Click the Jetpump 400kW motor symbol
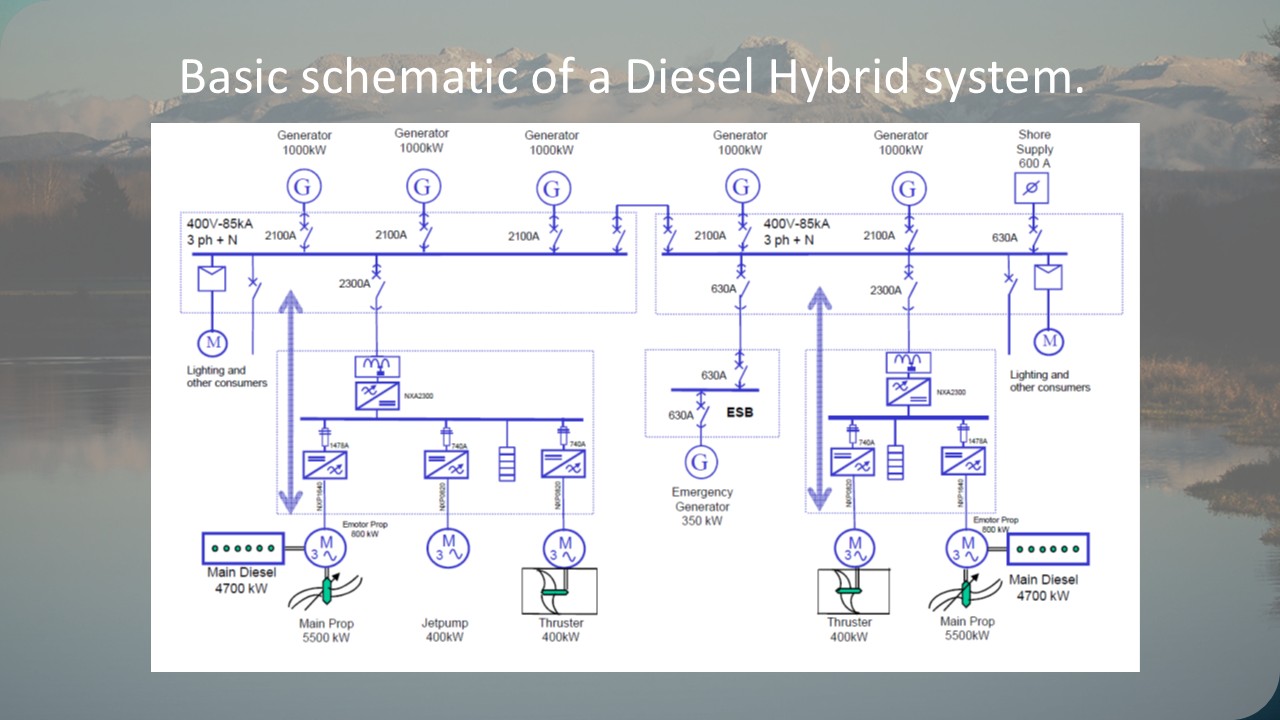The height and width of the screenshot is (720, 1280). 446,547
